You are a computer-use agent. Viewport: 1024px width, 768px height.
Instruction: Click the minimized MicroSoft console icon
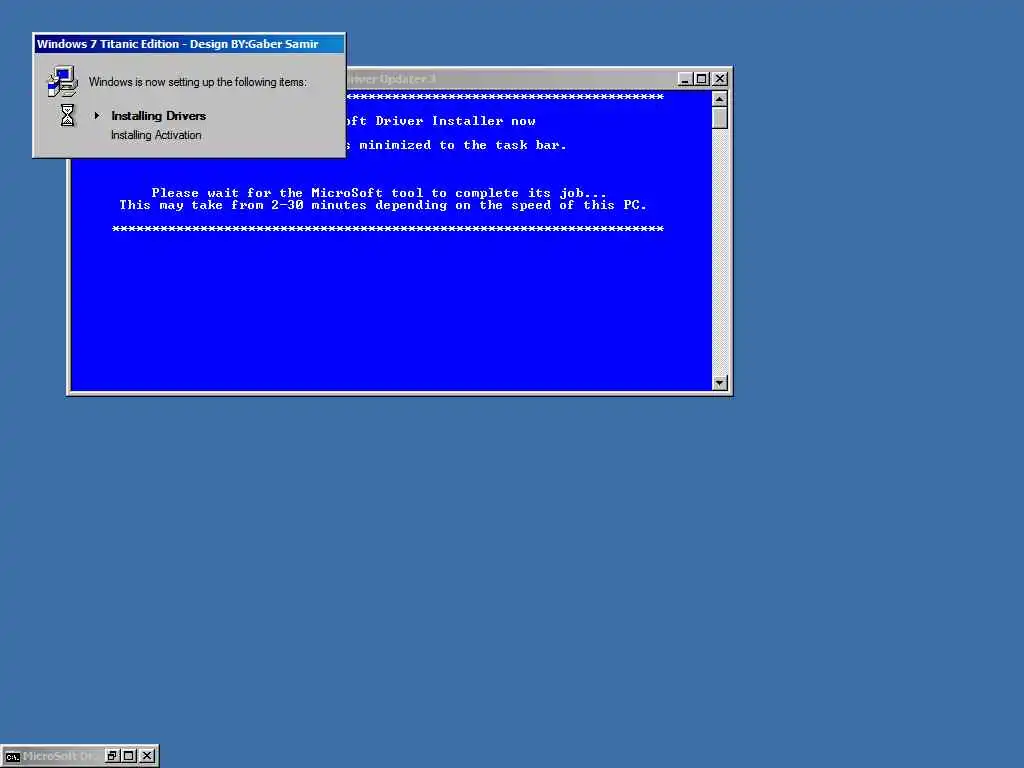click(x=12, y=756)
